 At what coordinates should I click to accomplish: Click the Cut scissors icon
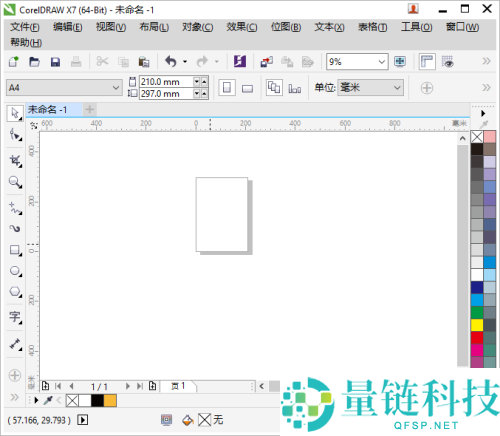pyautogui.click(x=102, y=62)
